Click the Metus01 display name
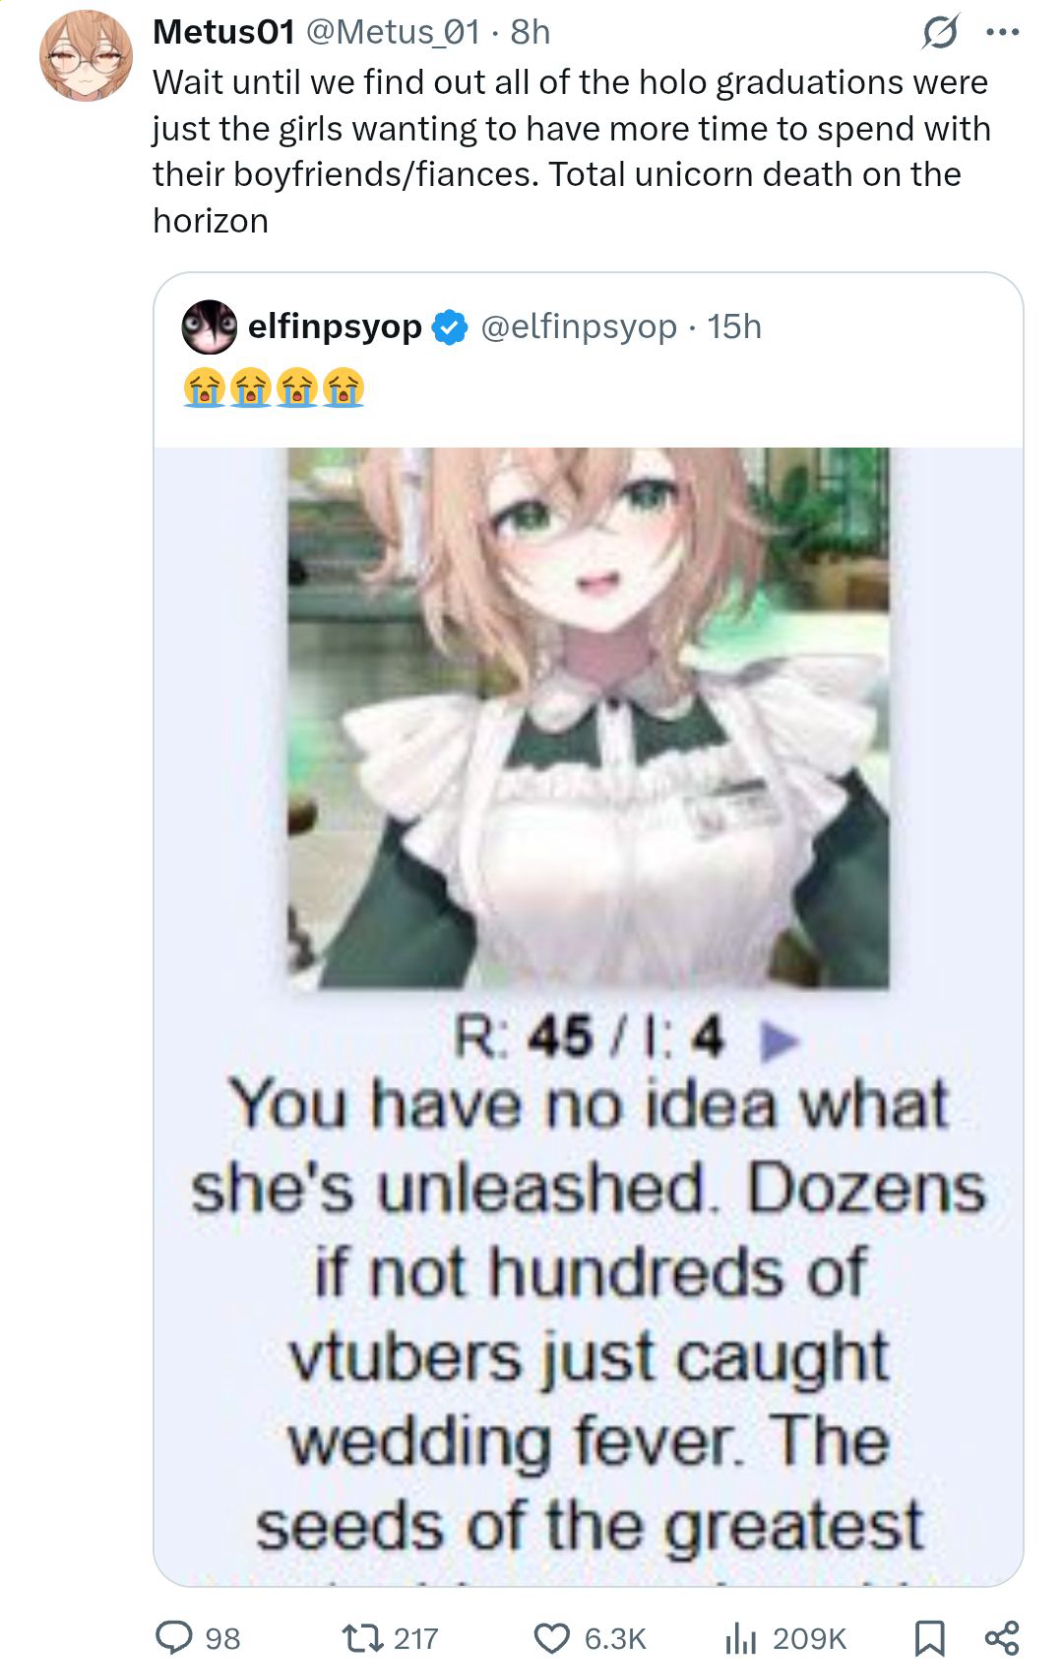The height and width of the screenshot is (1675, 1063). [223, 32]
